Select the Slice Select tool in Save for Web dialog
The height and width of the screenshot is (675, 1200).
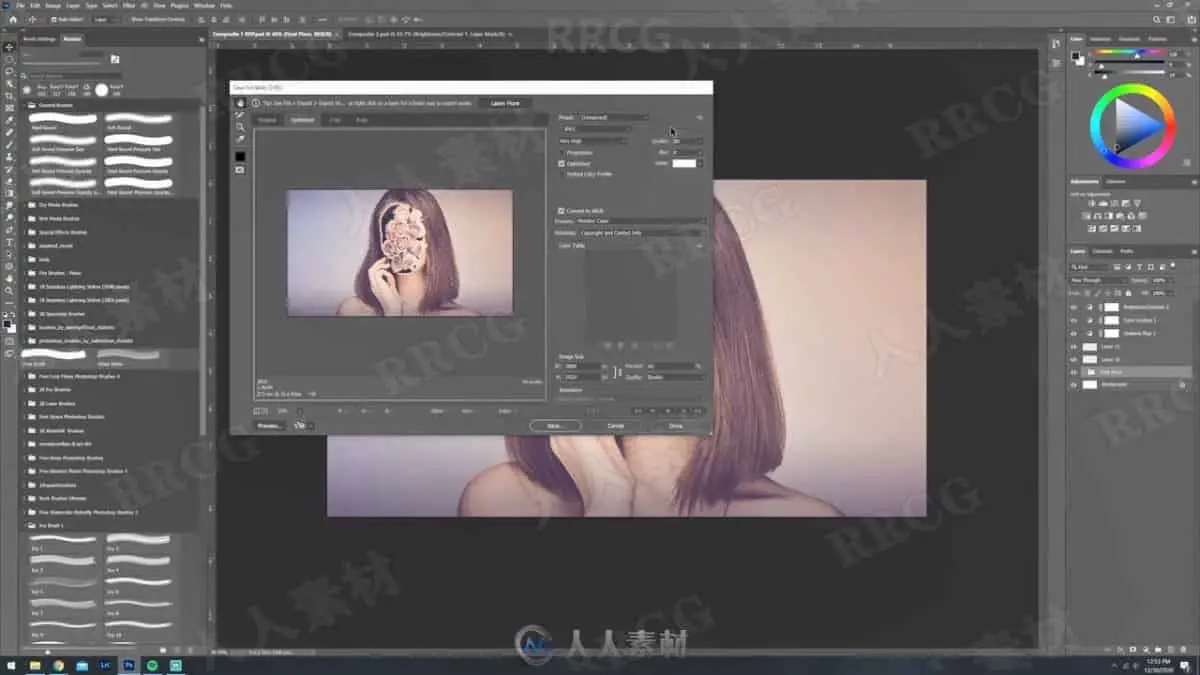[x=240, y=115]
